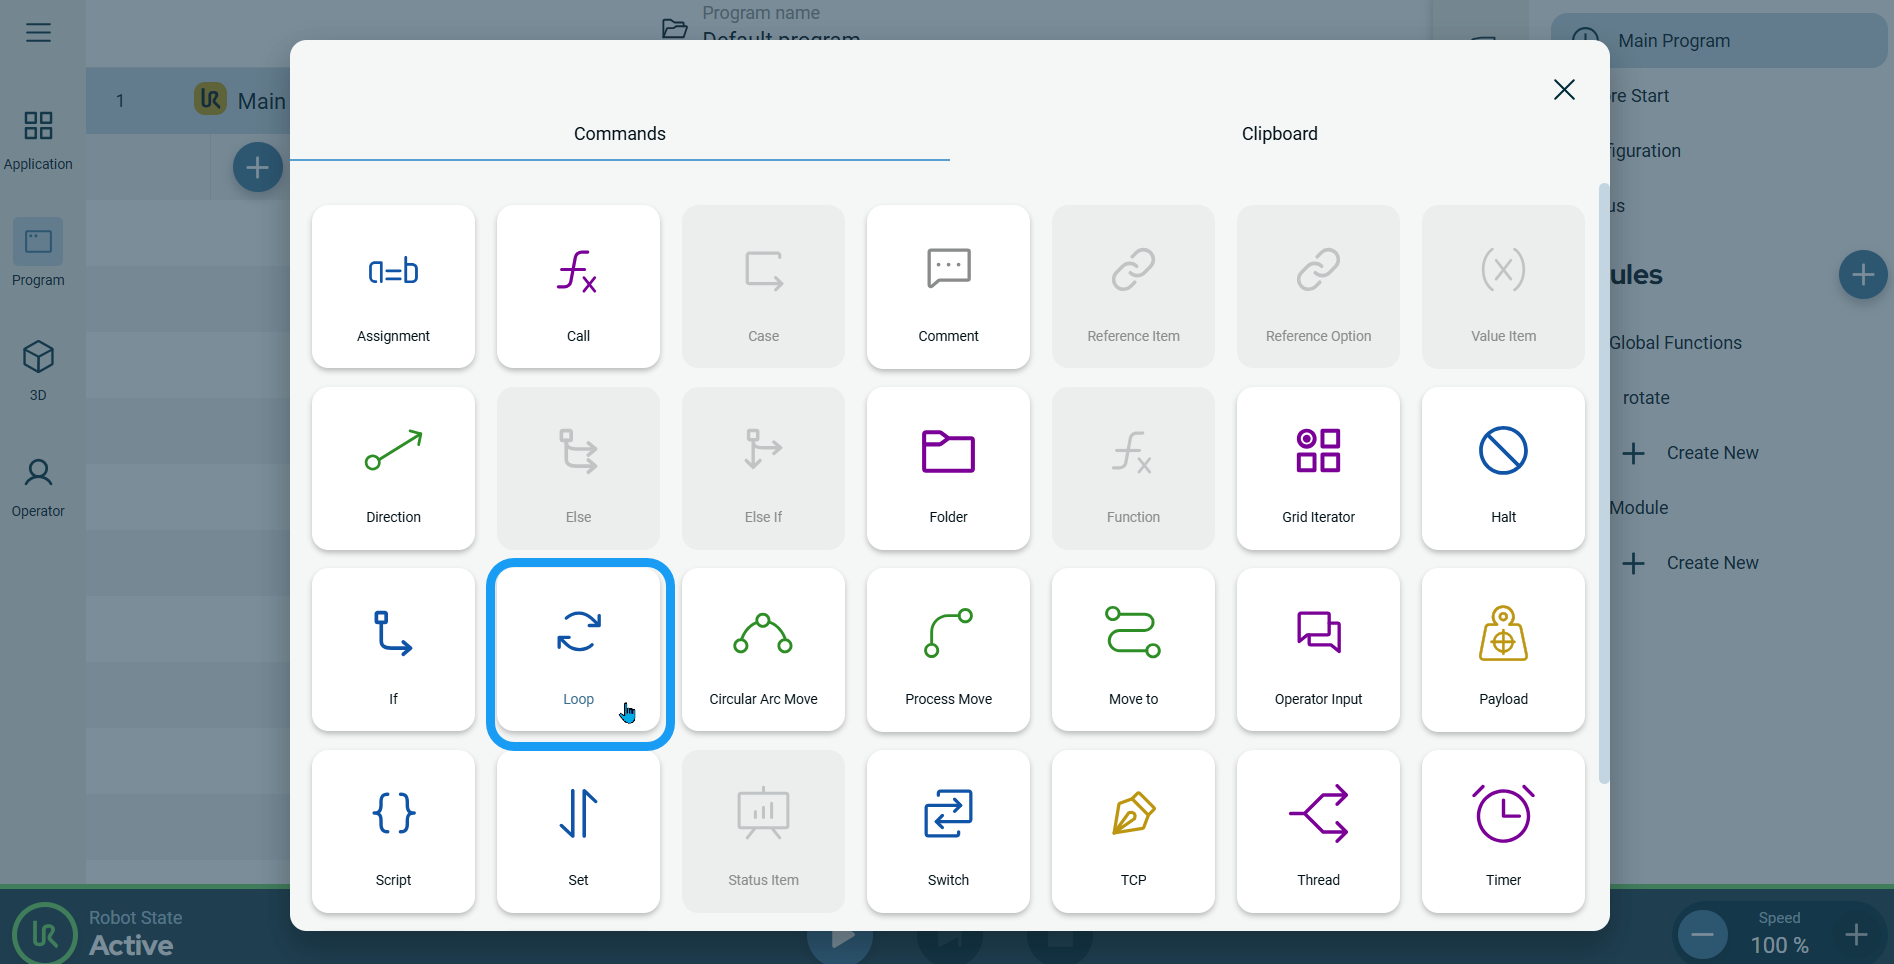Click the dialog's vertical scrollbar

coord(1603,480)
